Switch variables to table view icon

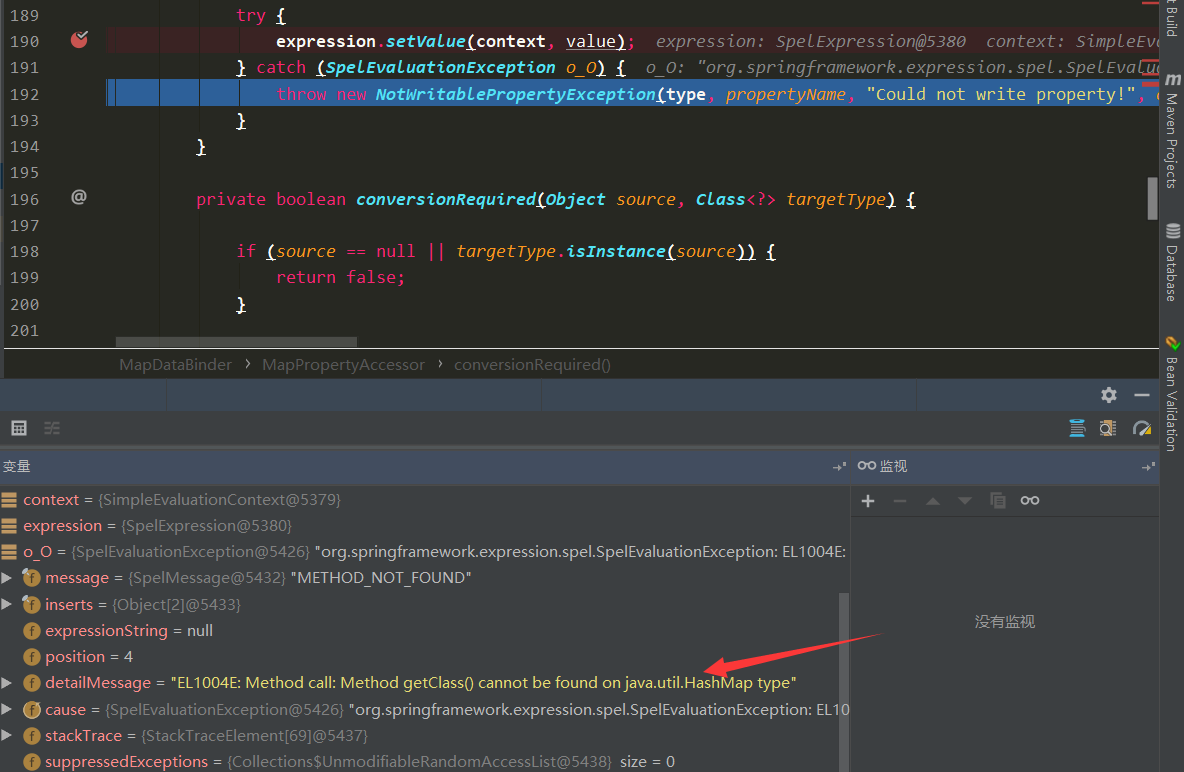coord(19,428)
